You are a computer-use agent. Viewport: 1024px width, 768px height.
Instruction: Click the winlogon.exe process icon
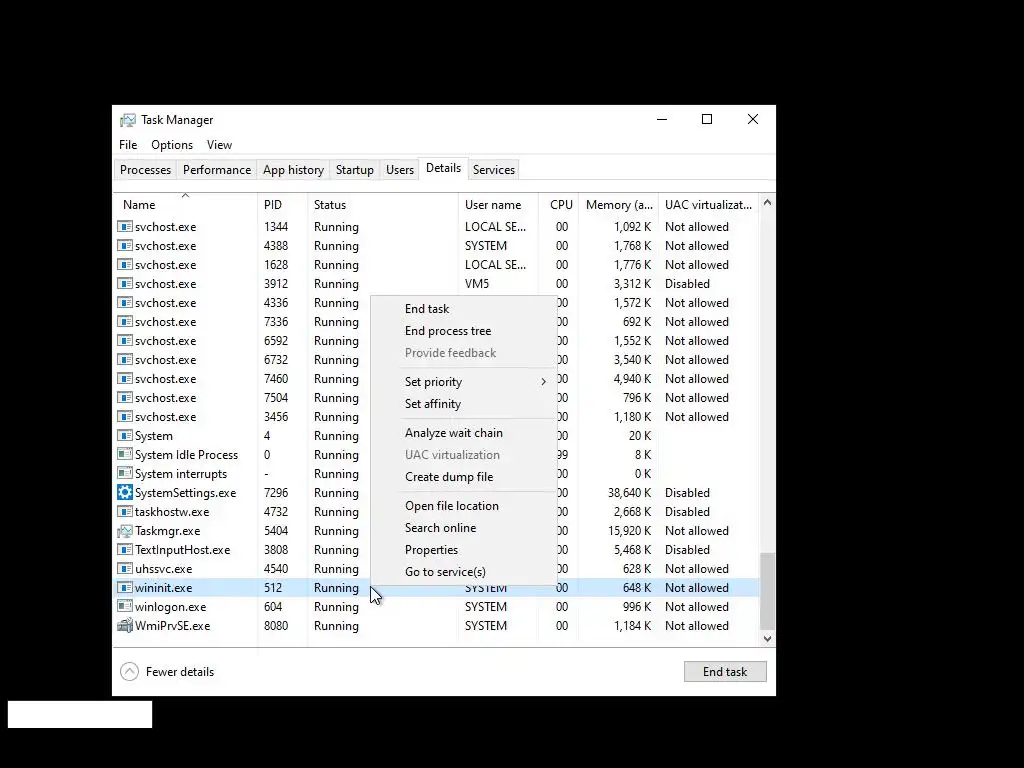coord(125,607)
